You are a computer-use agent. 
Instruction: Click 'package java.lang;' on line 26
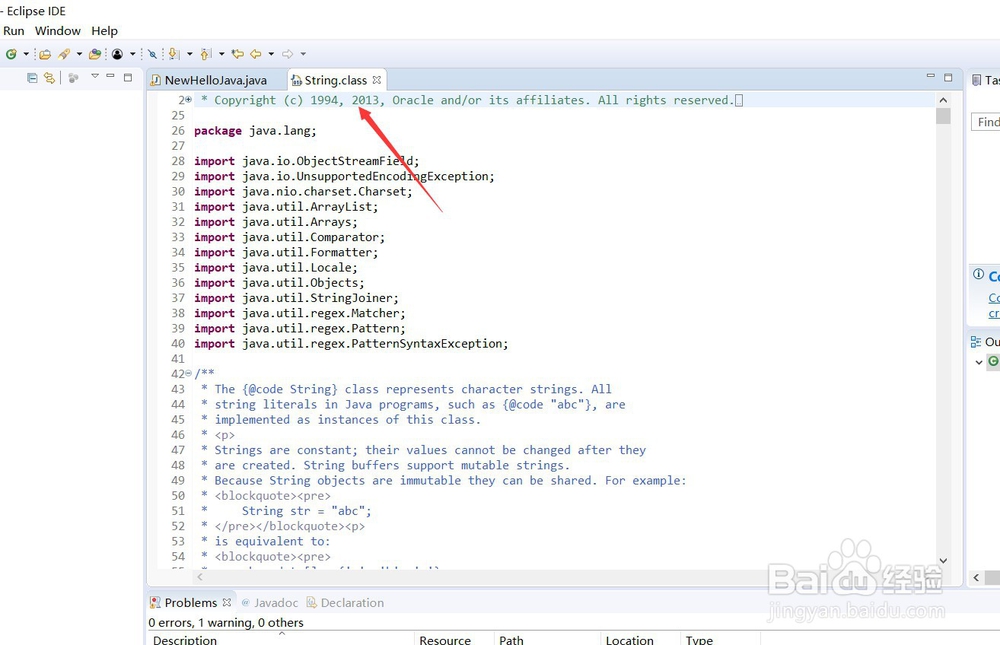[255, 131]
